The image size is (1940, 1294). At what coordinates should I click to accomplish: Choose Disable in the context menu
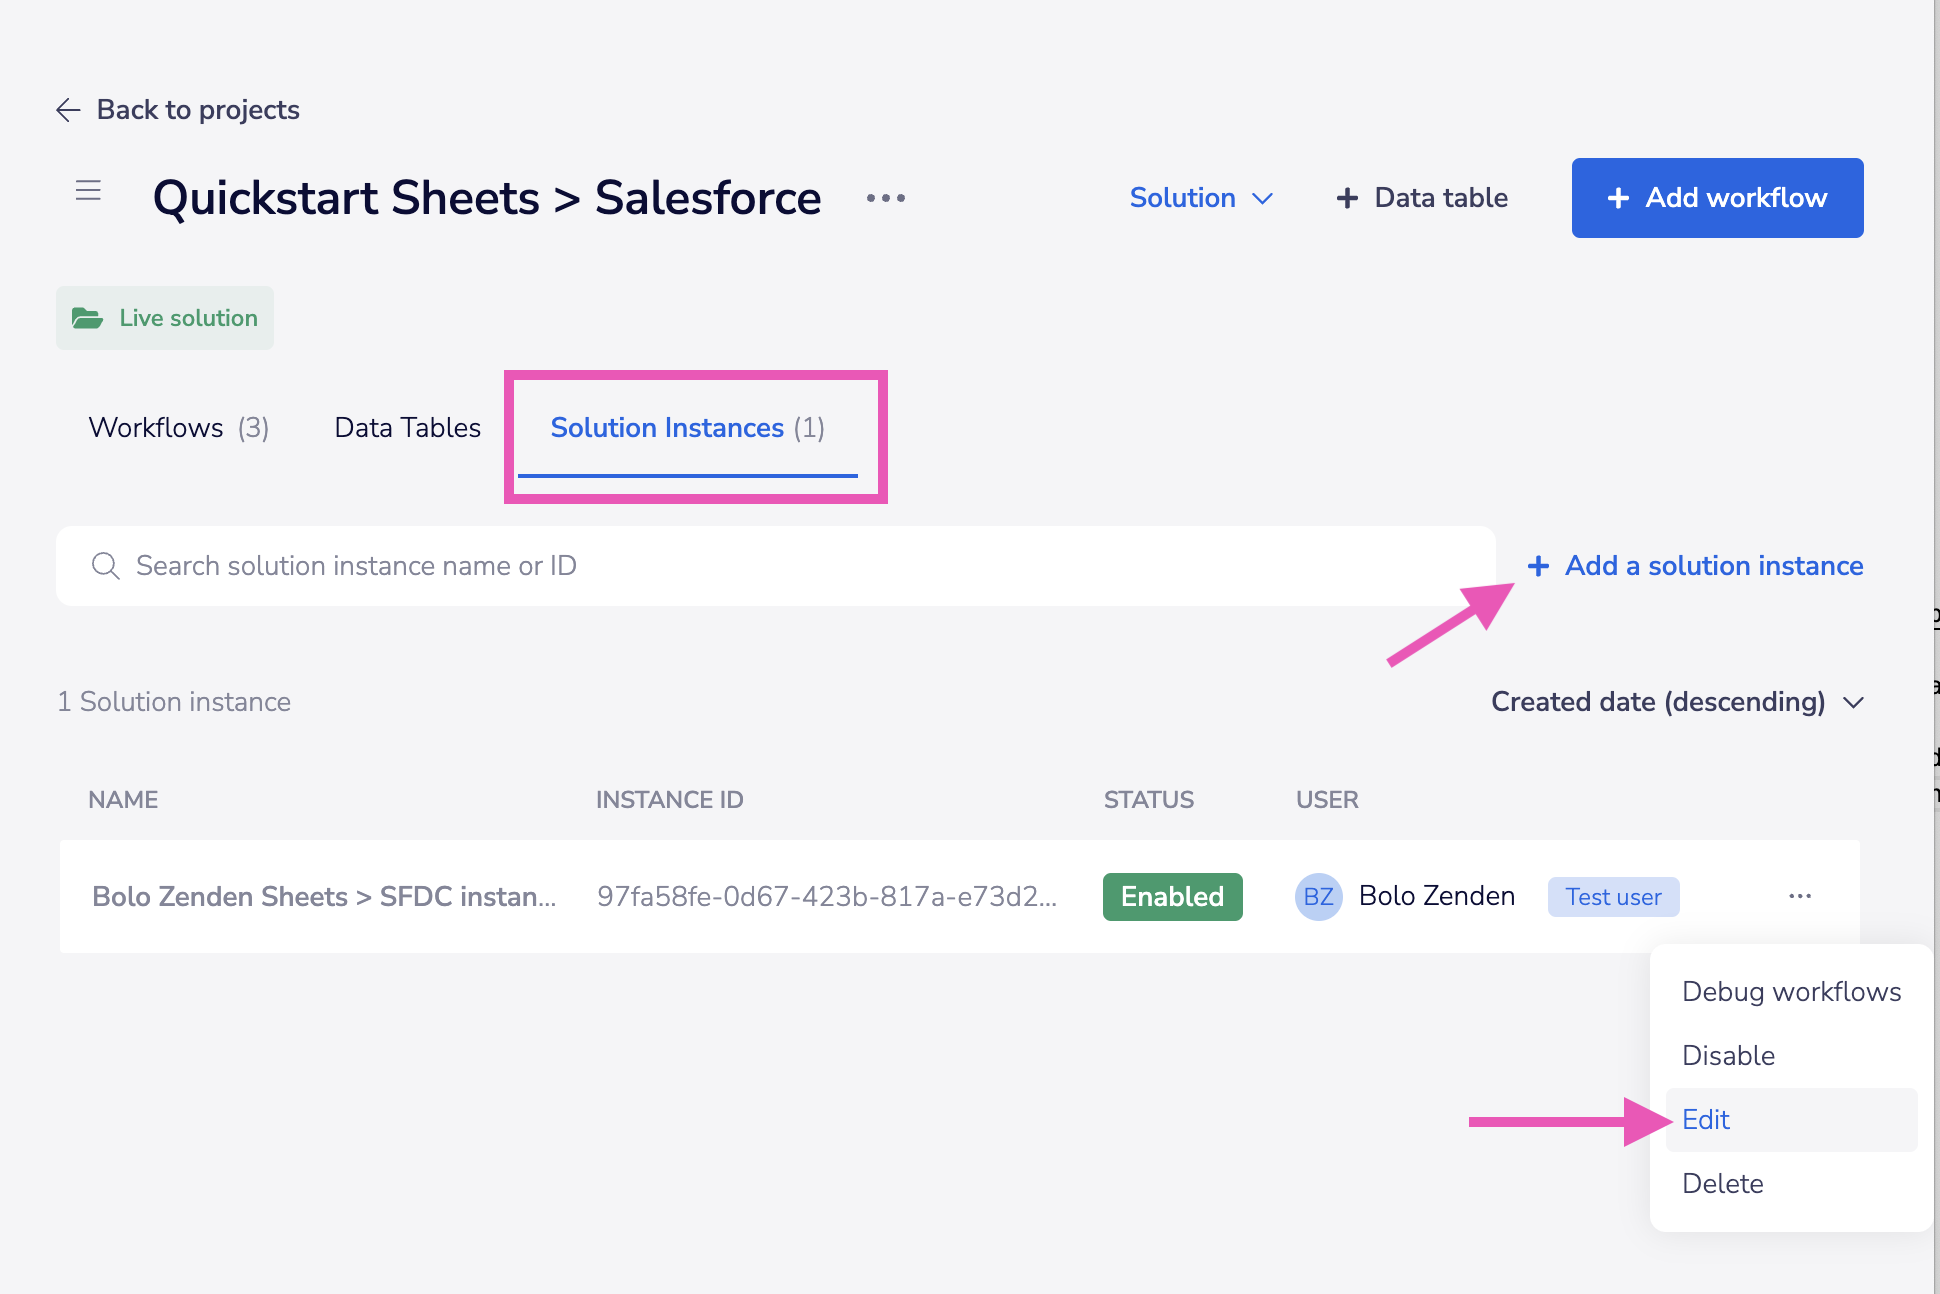coord(1728,1056)
